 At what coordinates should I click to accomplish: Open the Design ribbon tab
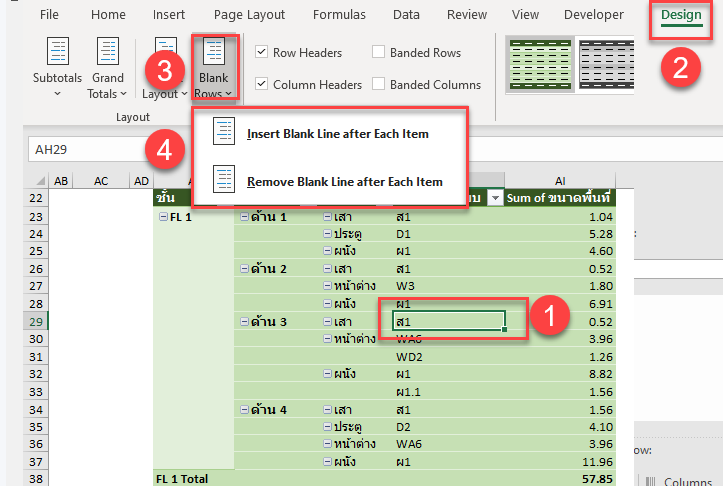click(680, 15)
